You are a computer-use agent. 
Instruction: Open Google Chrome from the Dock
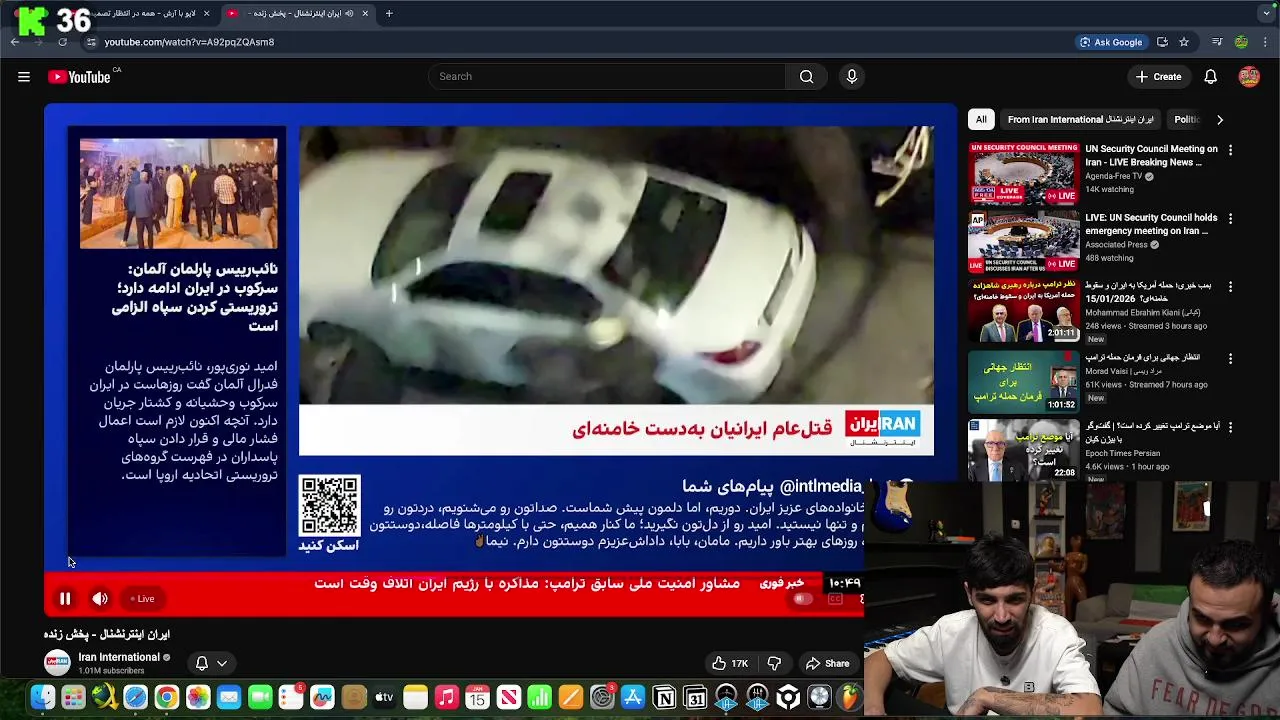point(166,698)
